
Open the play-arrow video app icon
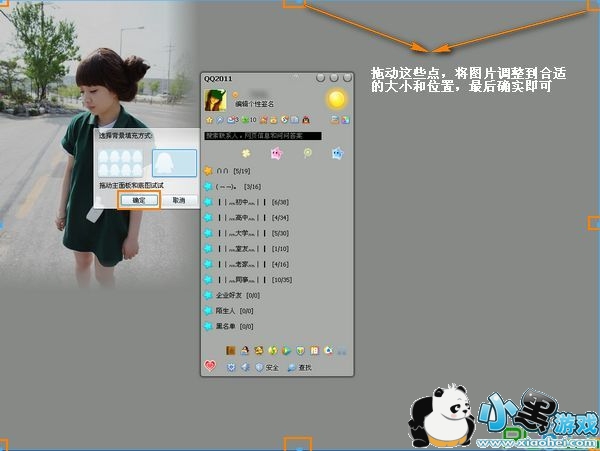pyautogui.click(x=286, y=350)
